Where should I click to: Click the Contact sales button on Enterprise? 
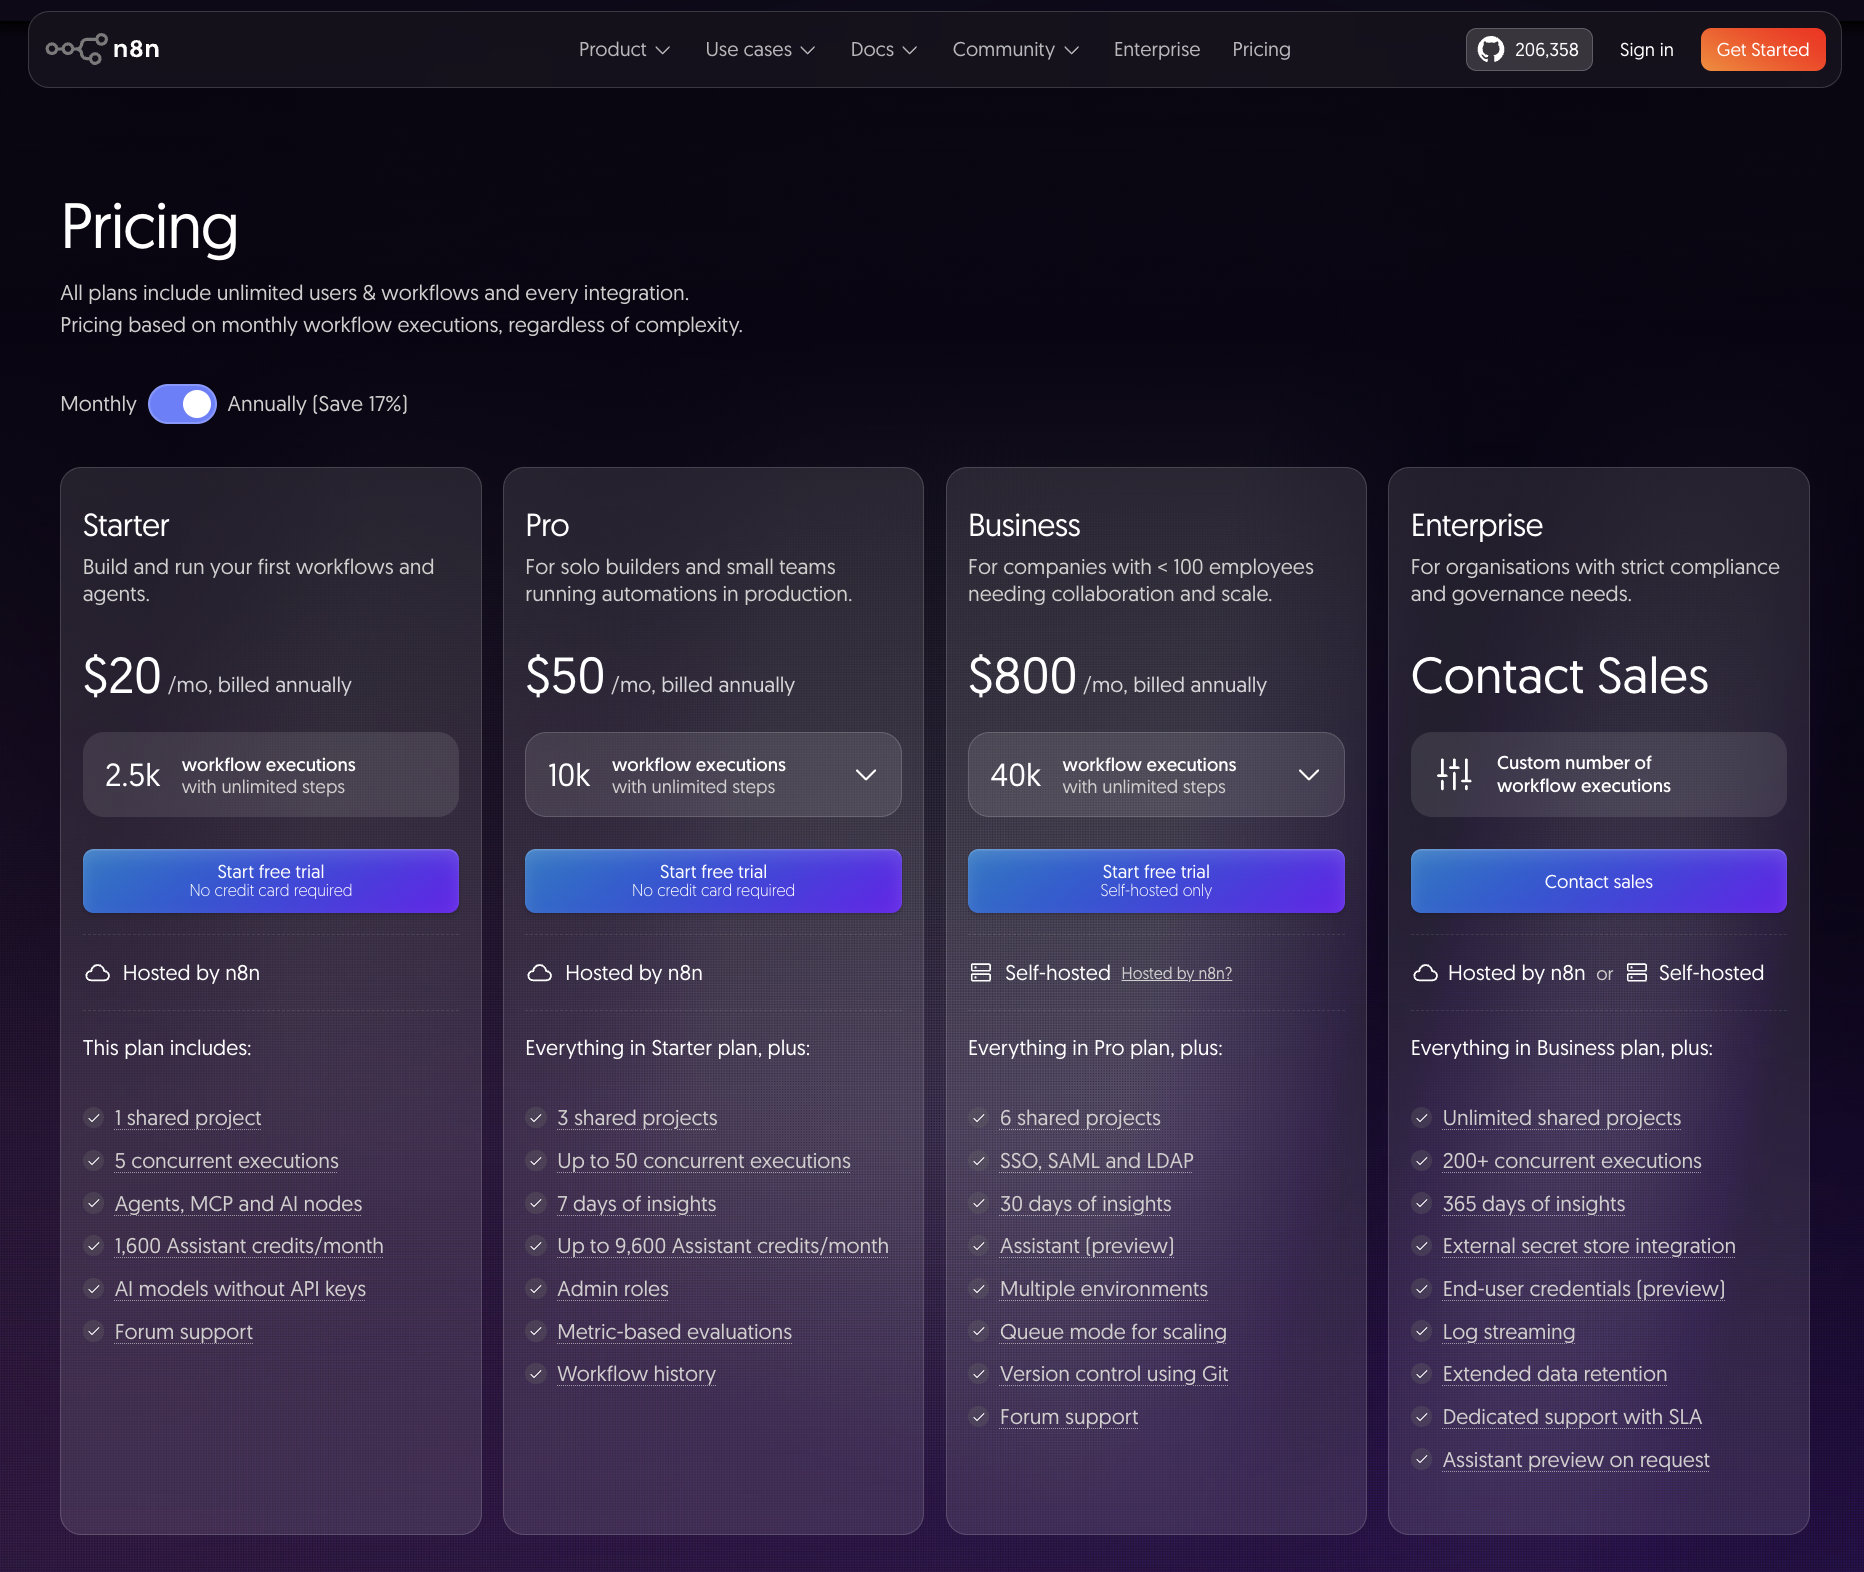(x=1598, y=881)
